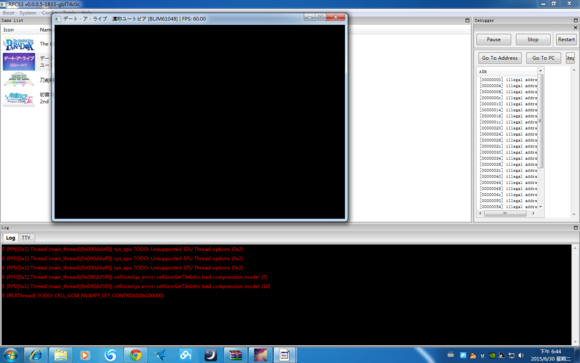Open the Go To Address dialog
This screenshot has height=363, width=580.
500,58
